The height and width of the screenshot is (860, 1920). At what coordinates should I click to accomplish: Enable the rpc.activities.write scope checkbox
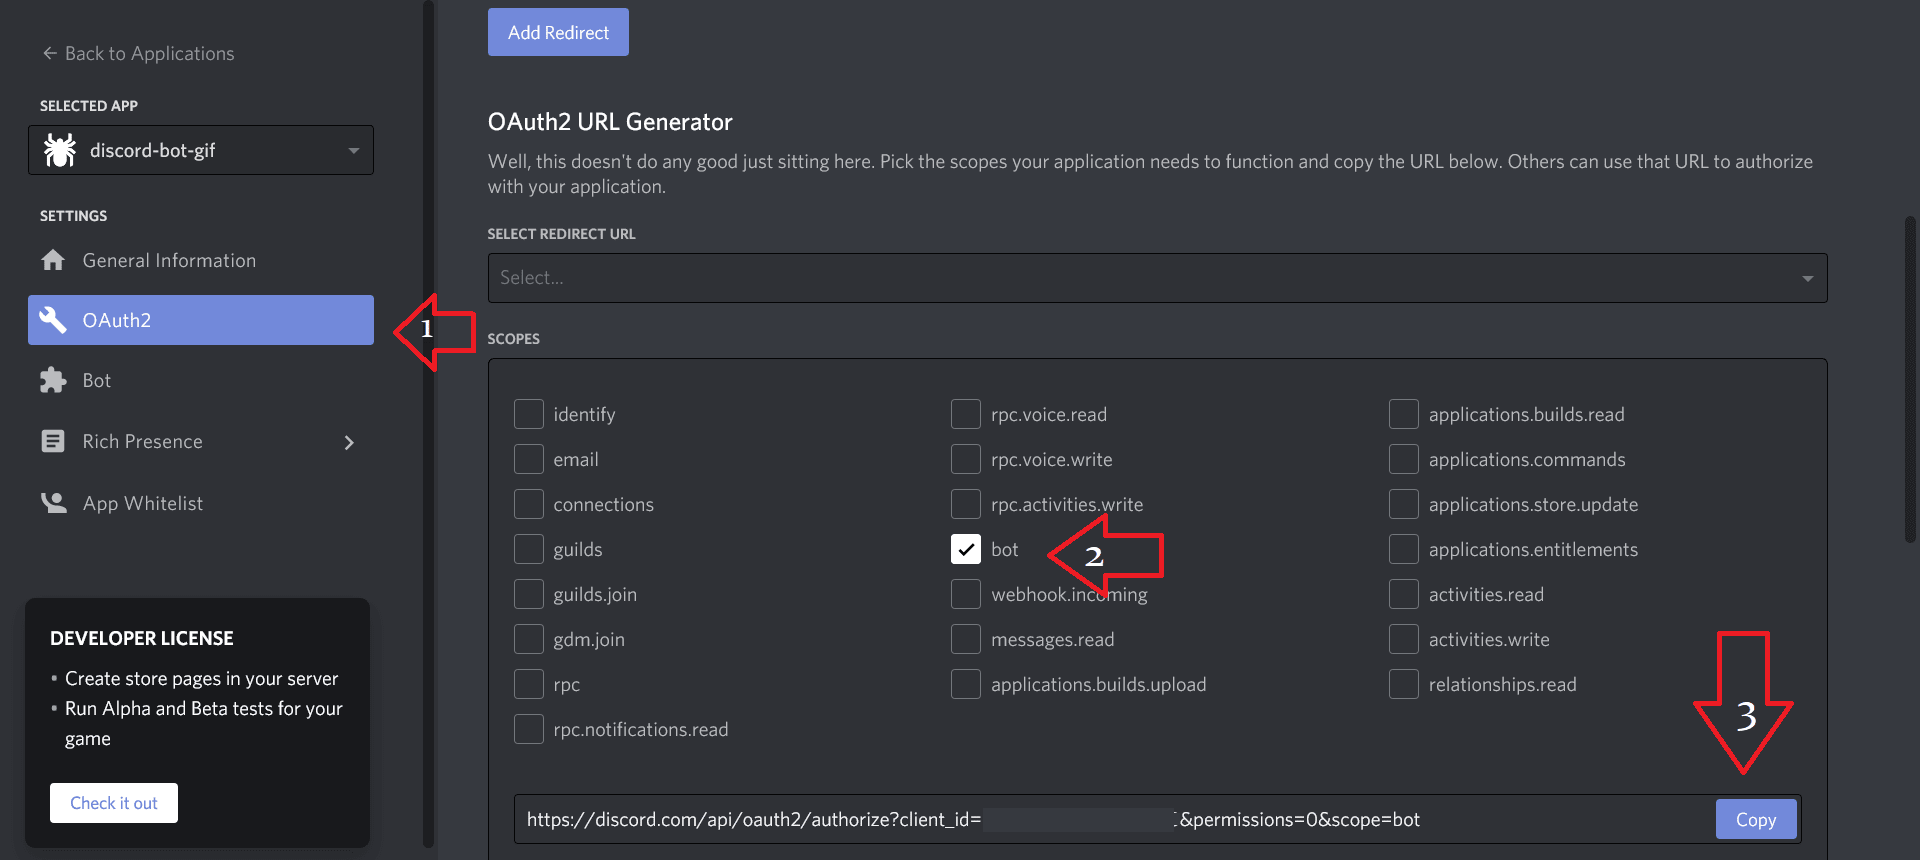pyautogui.click(x=966, y=504)
